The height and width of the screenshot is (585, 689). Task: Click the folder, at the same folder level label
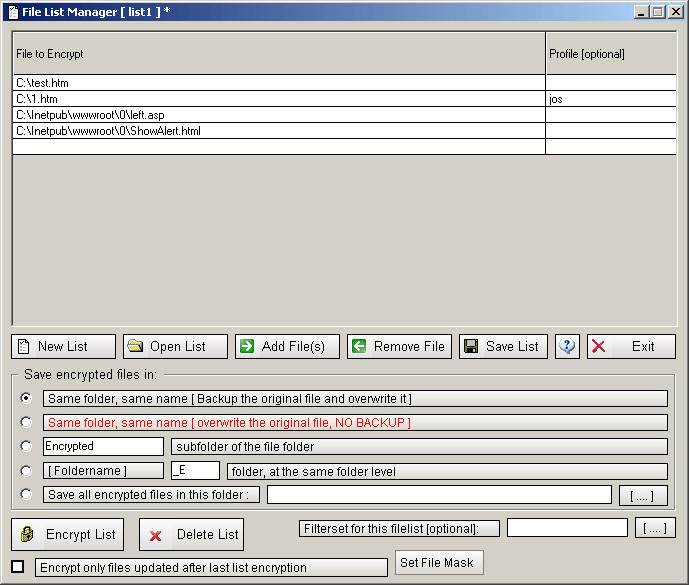447,471
